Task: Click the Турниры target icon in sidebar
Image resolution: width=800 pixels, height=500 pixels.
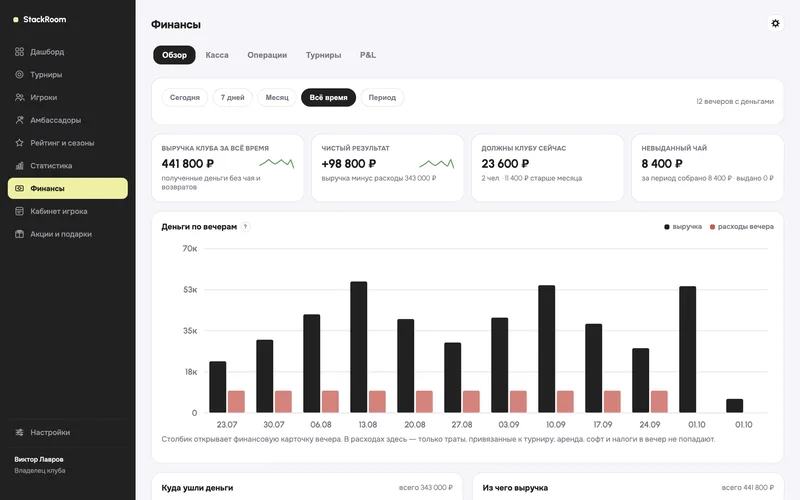Action: pos(19,74)
